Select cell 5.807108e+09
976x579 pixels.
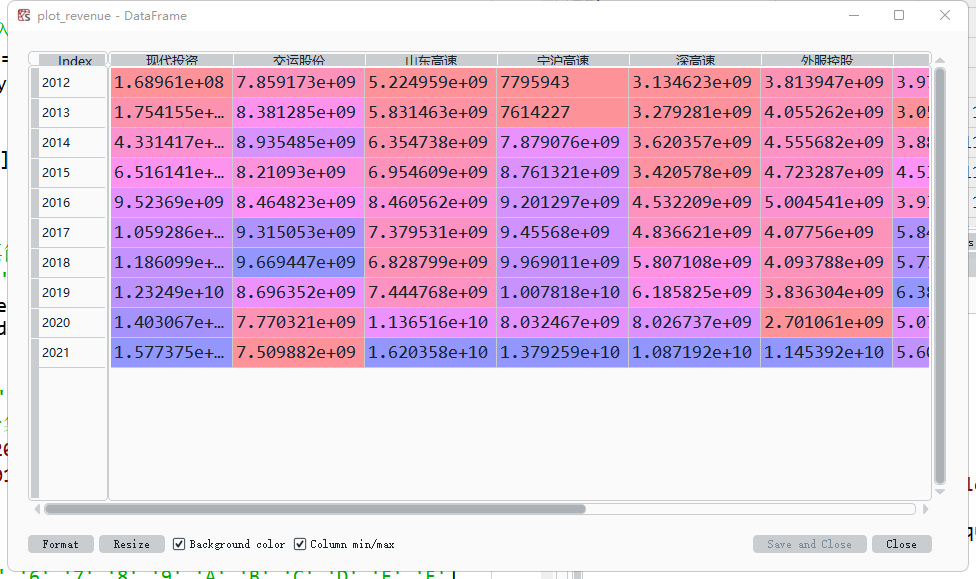695,262
